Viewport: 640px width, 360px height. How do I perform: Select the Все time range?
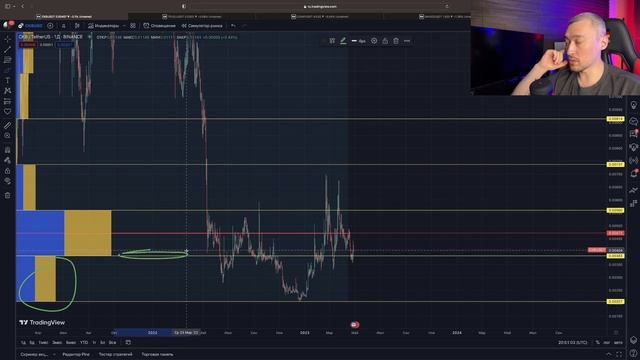coord(112,342)
